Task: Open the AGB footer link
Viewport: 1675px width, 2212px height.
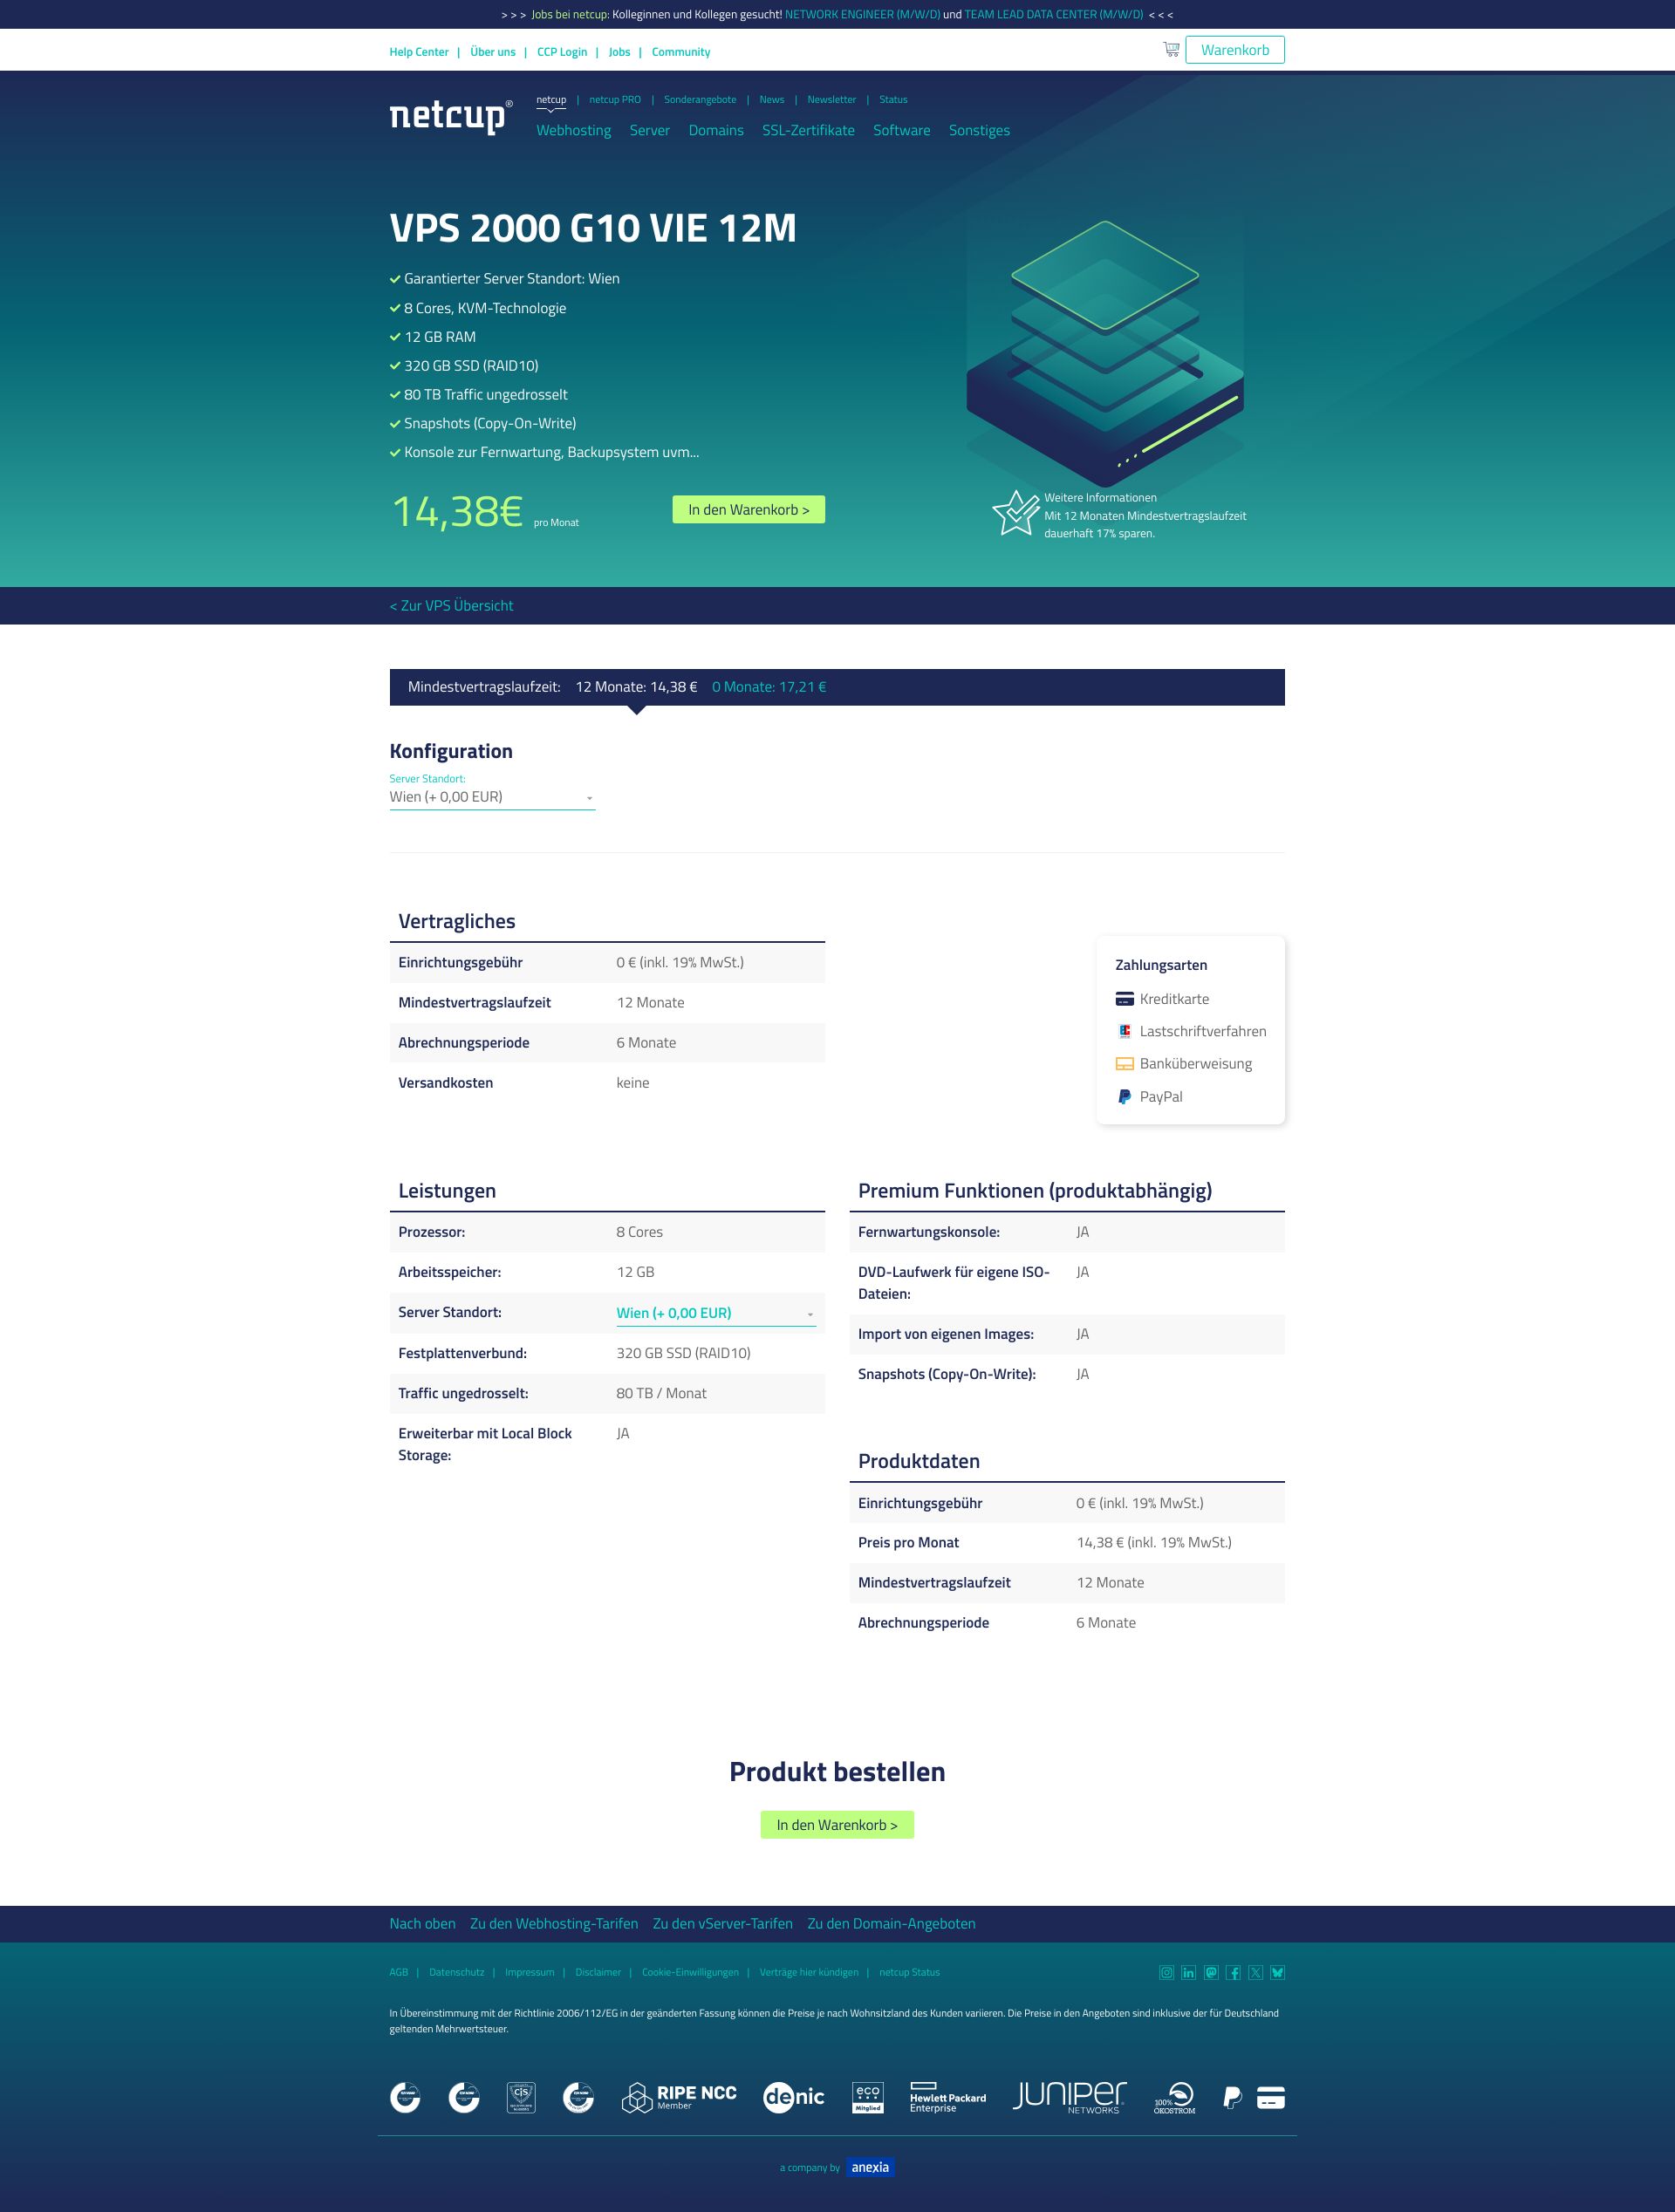Action: coord(399,1972)
